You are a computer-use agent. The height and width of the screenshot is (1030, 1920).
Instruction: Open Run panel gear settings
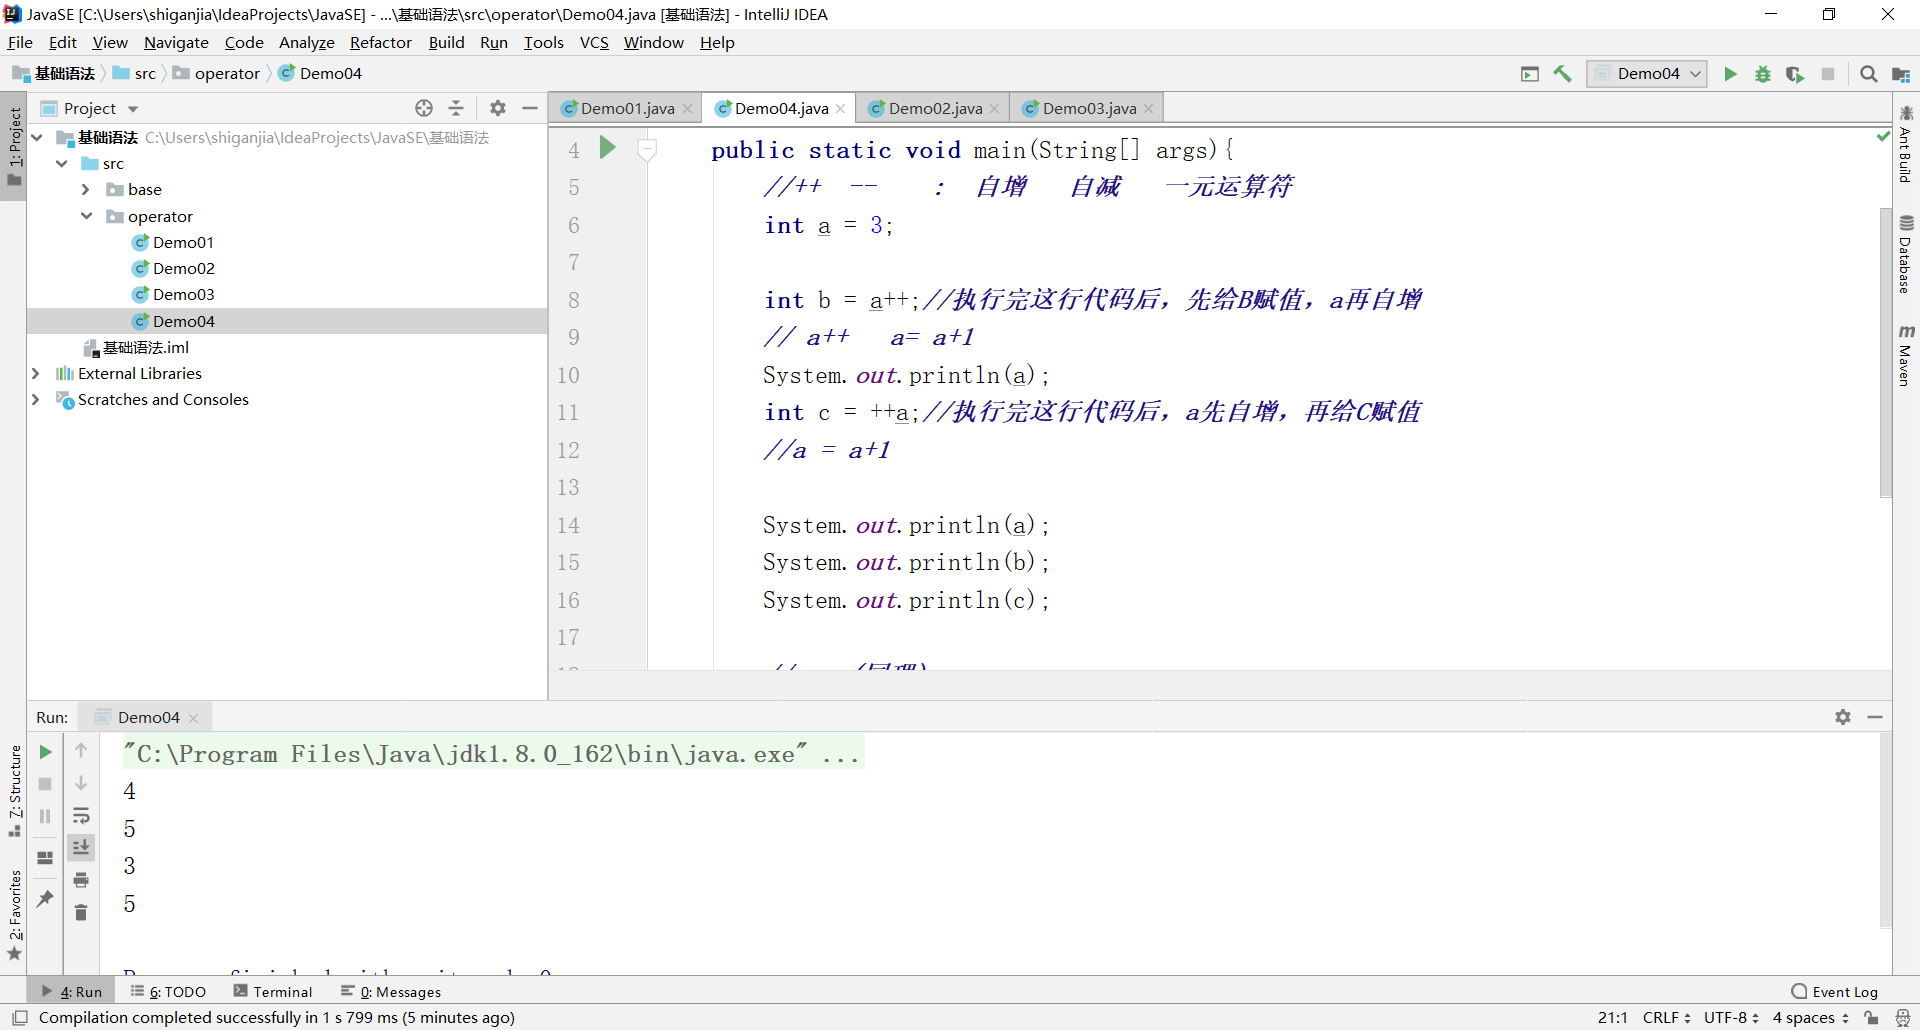pos(1843,717)
